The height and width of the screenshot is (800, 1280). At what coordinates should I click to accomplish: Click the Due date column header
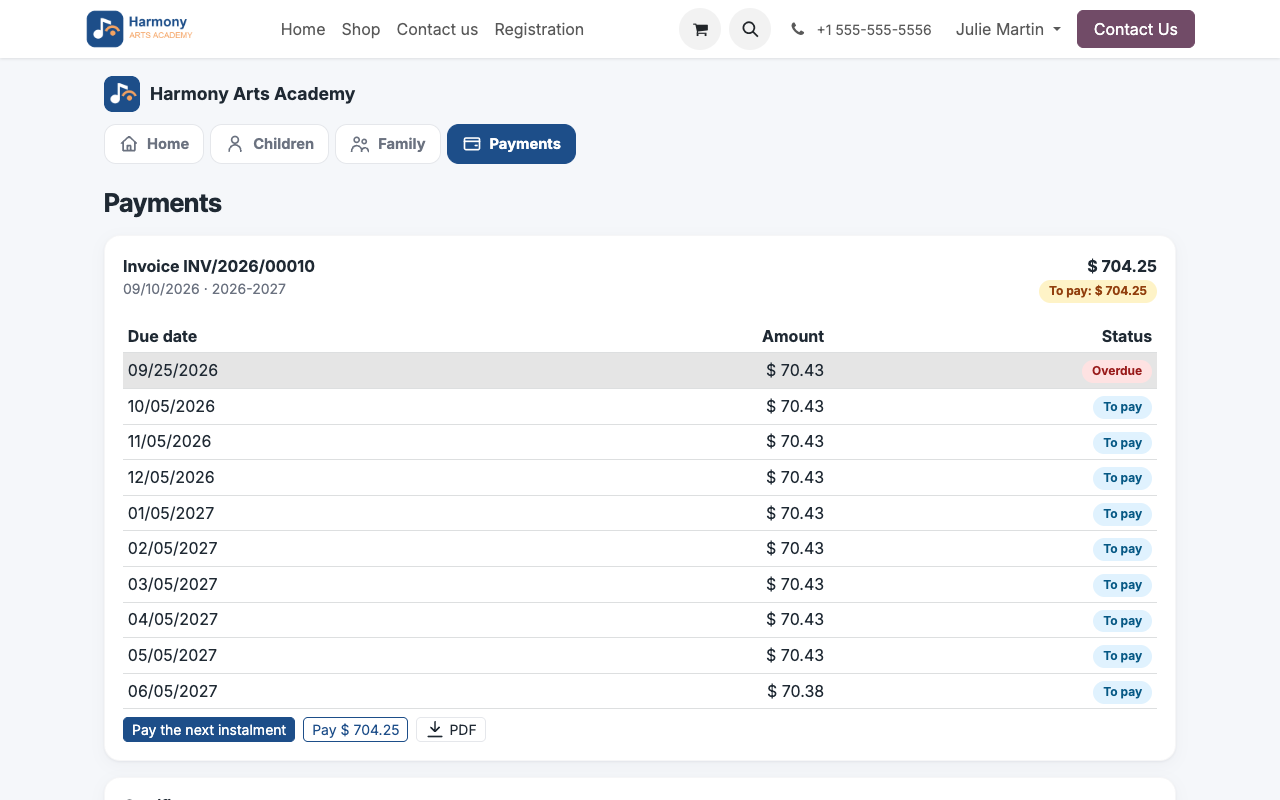162,336
